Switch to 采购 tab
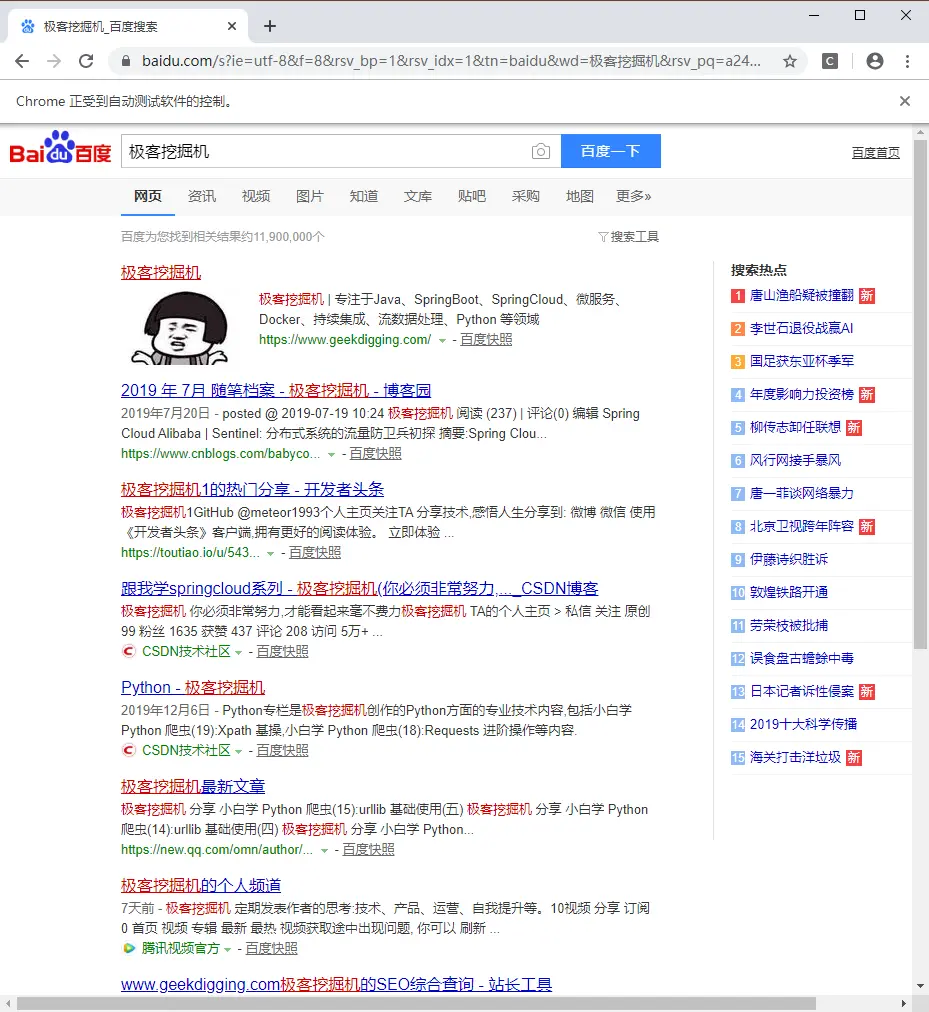The width and height of the screenshot is (929, 1012). click(526, 196)
